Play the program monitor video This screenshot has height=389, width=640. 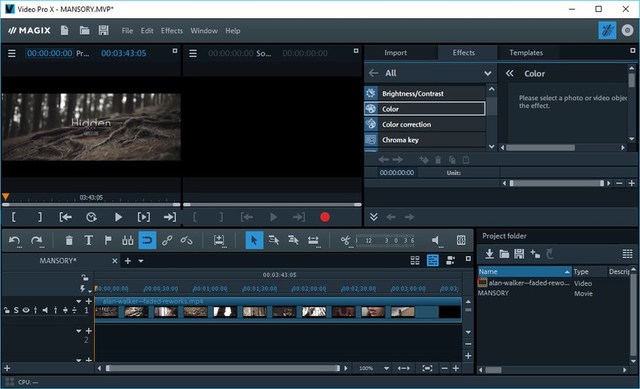tap(118, 217)
